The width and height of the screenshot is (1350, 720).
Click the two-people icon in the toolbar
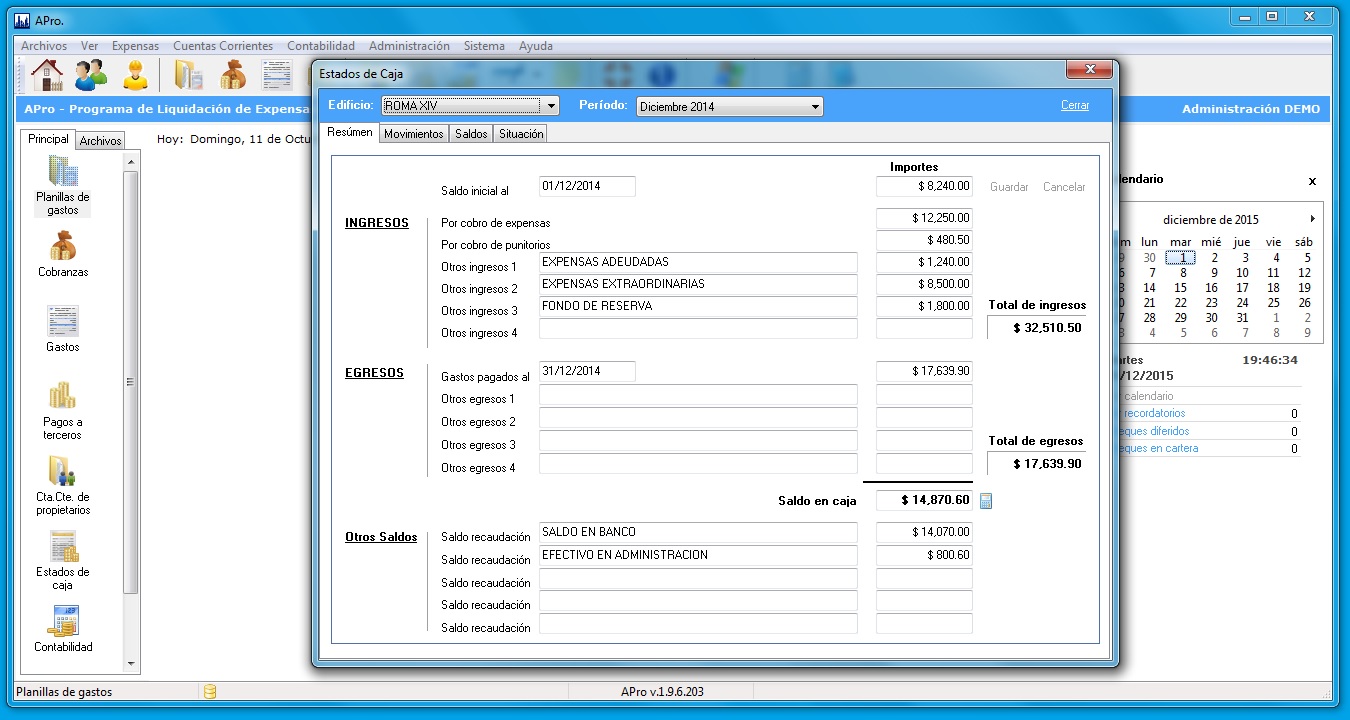[x=91, y=75]
